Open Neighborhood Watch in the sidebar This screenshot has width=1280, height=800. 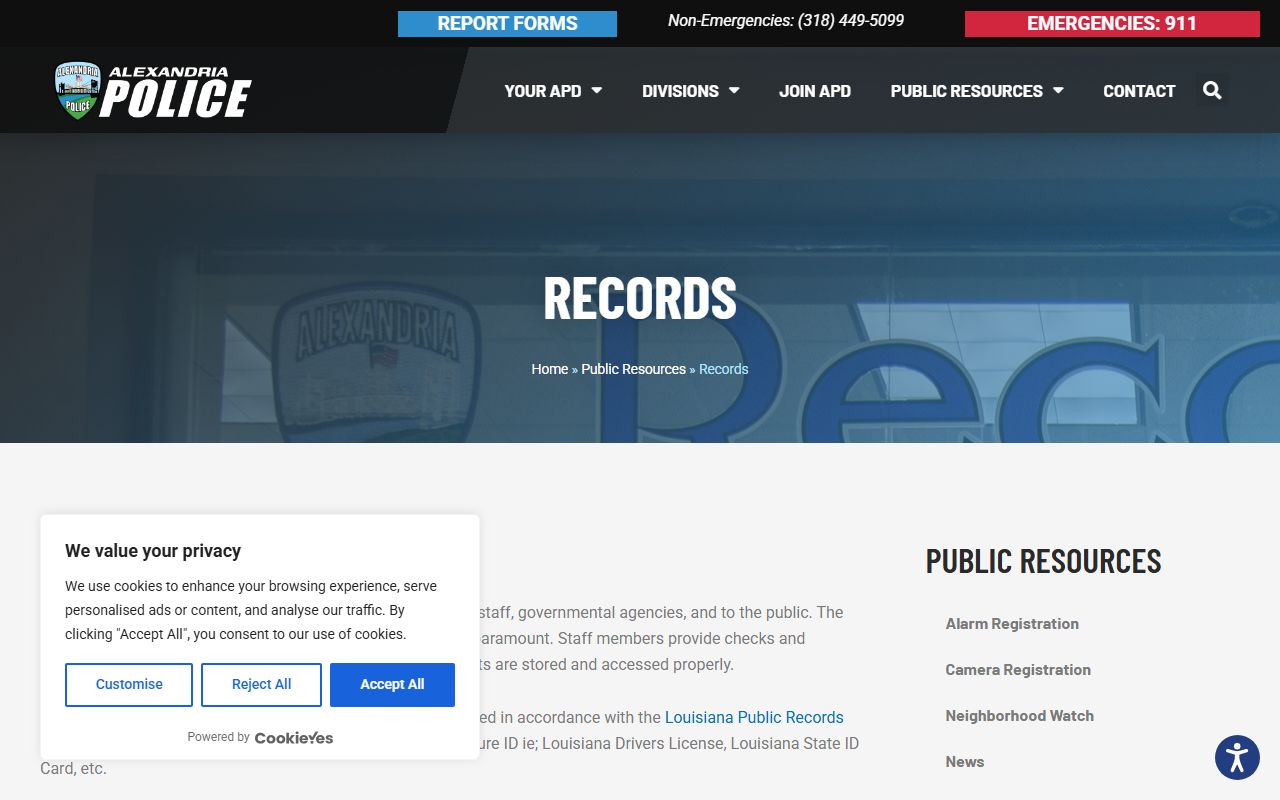(x=1020, y=716)
